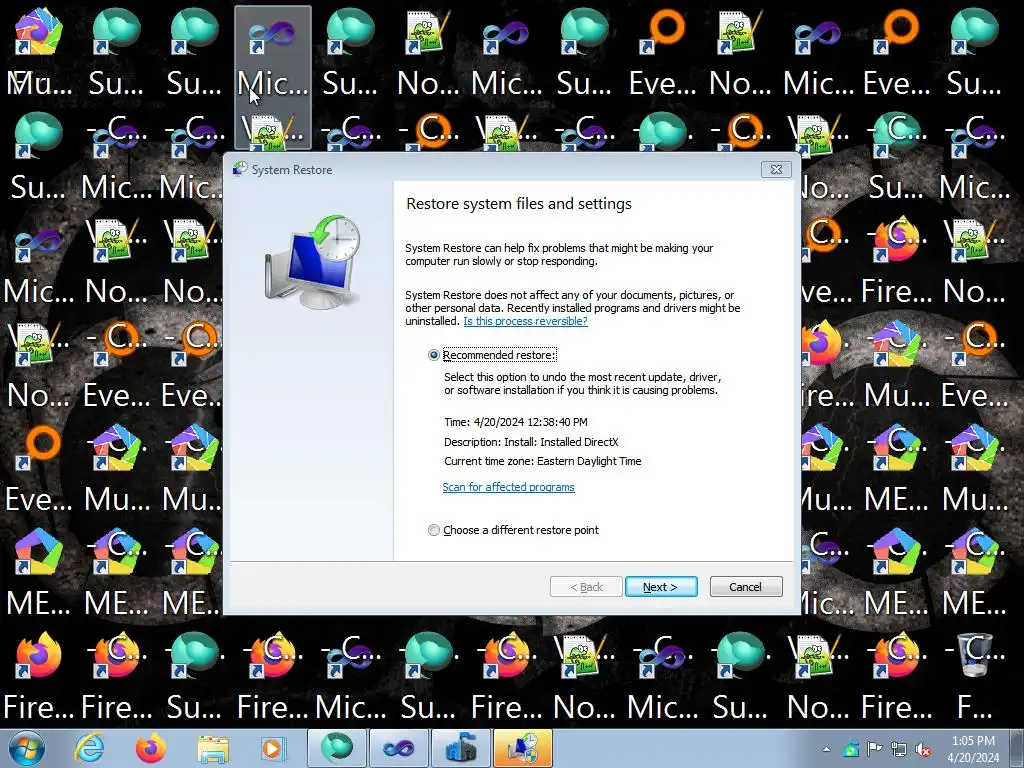Screen dimensions: 1024x768
Task: Open the Windows Start menu orb
Action: click(26, 748)
